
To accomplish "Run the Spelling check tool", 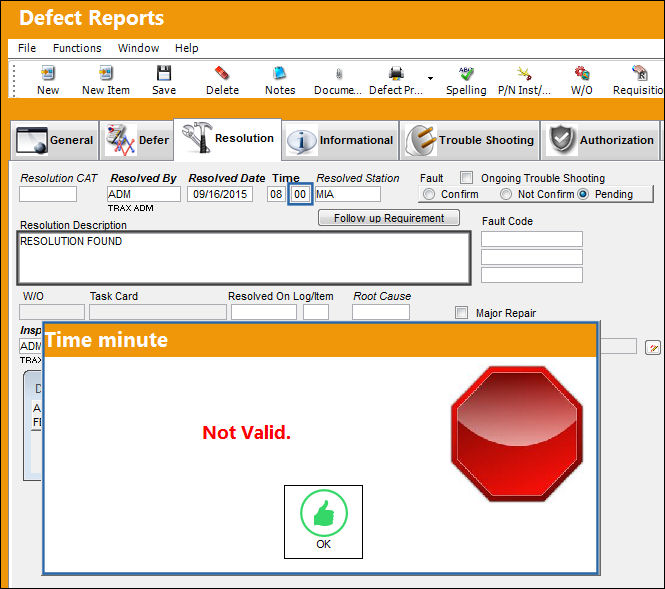I will [466, 73].
